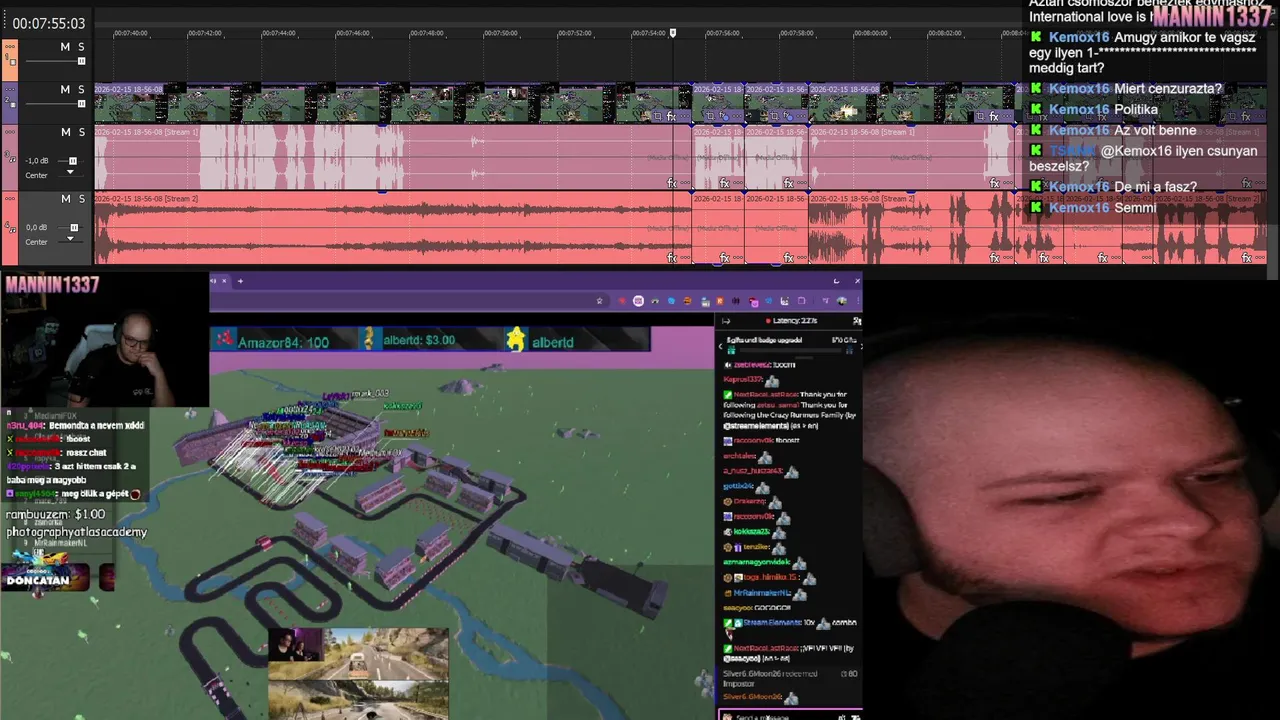Select the first Stream 2 audio event
Viewport: 1280px width, 720px height.
point(392,228)
